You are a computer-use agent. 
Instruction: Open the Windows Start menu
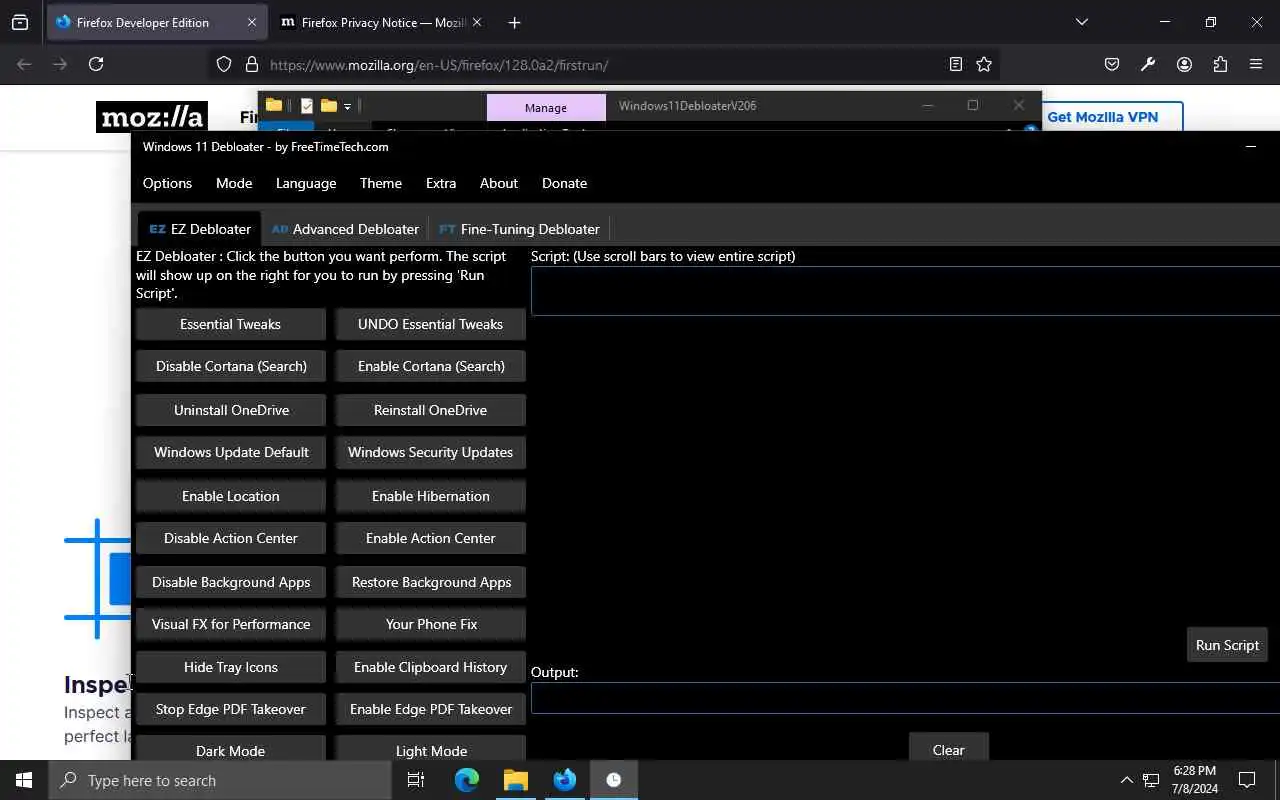click(x=24, y=780)
